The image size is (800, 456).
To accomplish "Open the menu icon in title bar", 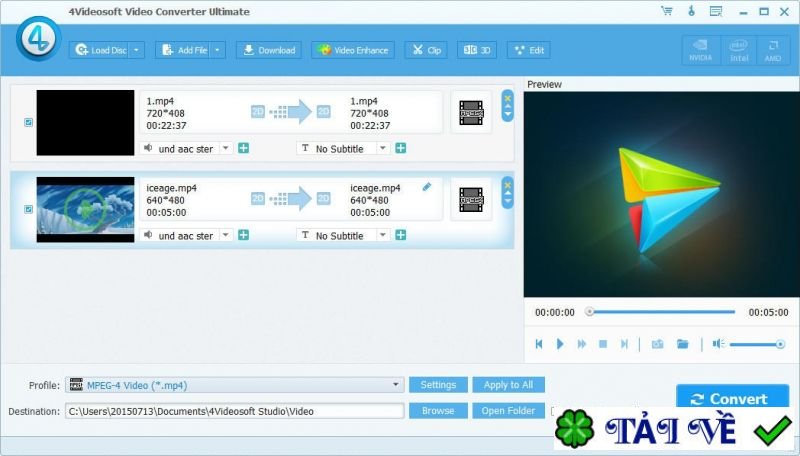I will pyautogui.click(x=716, y=11).
